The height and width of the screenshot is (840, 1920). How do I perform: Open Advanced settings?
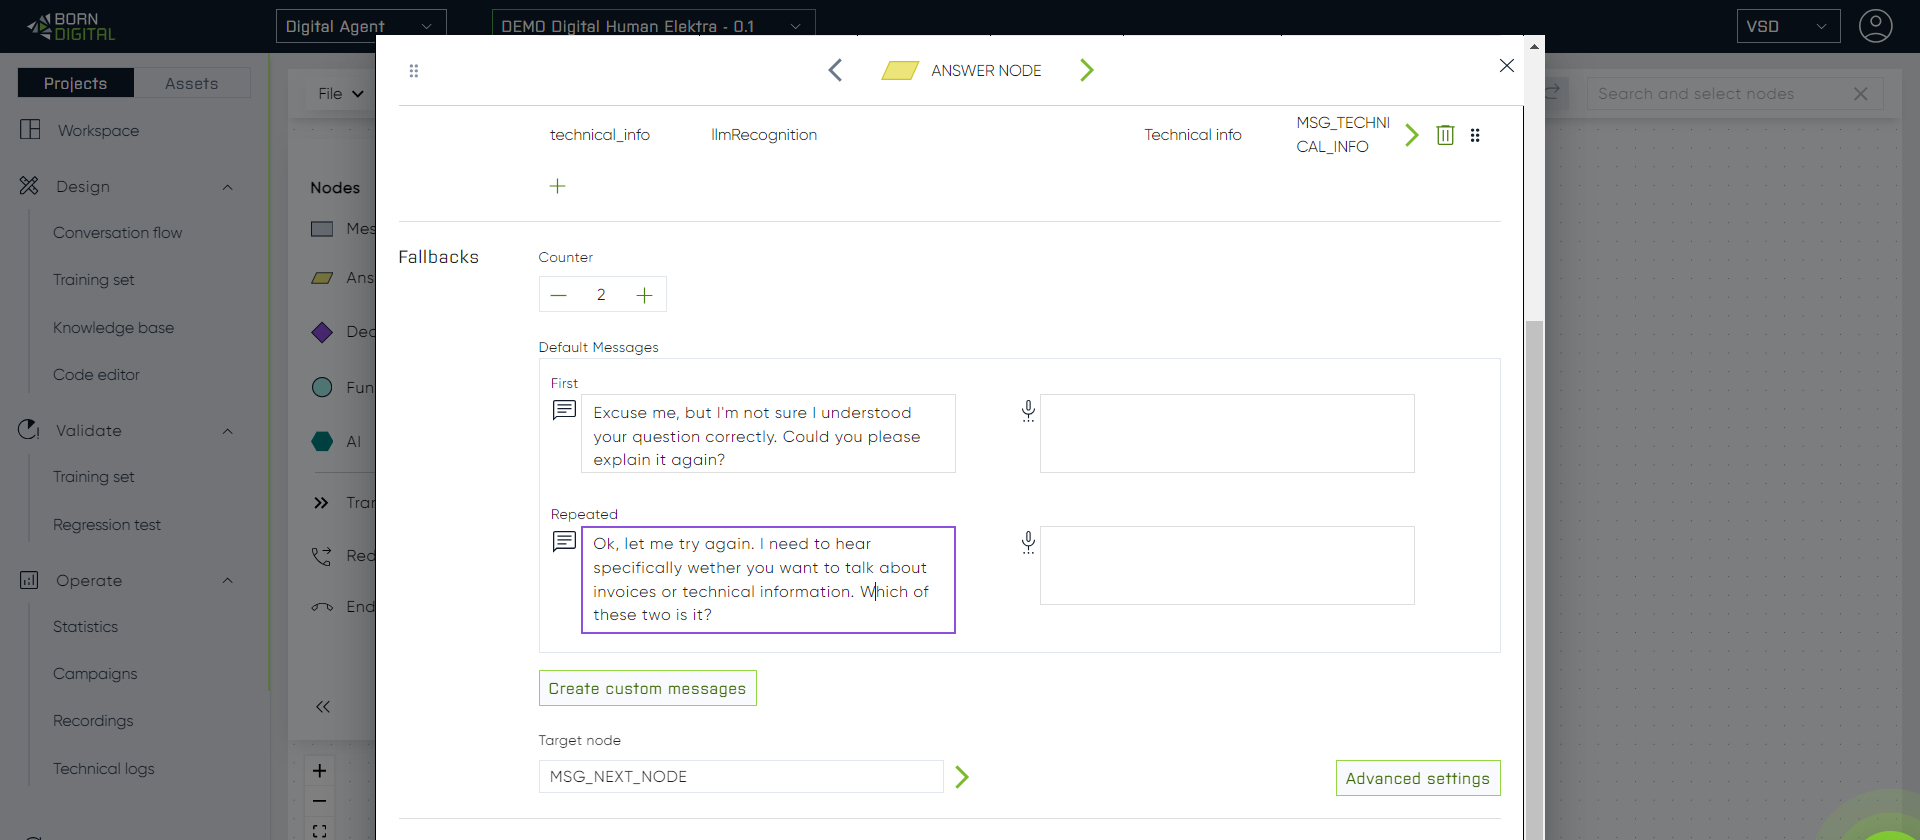[1418, 778]
